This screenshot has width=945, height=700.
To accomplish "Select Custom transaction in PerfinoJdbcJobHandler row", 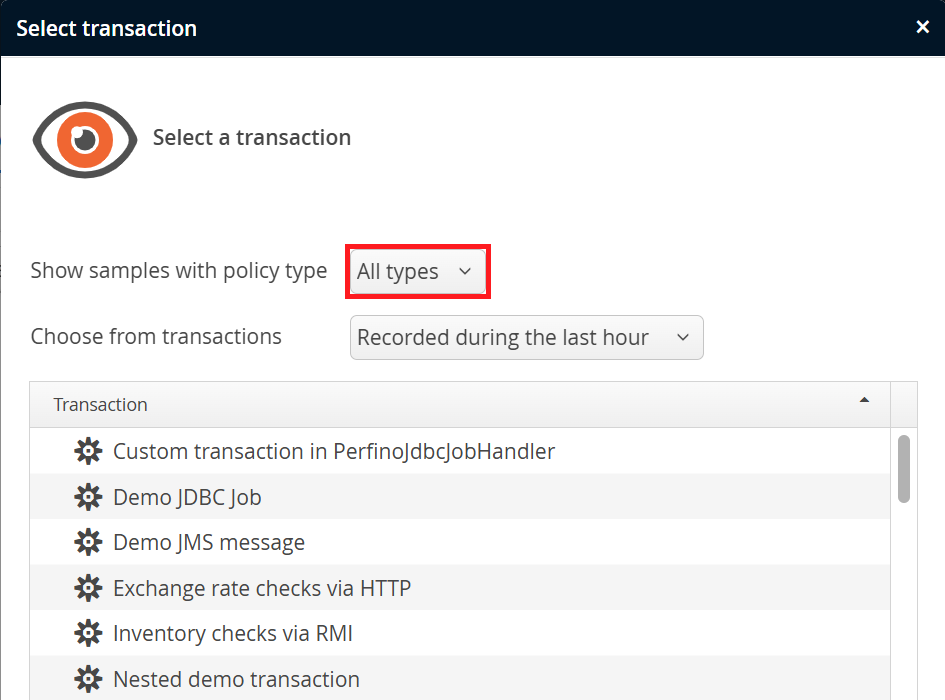I will 333,451.
